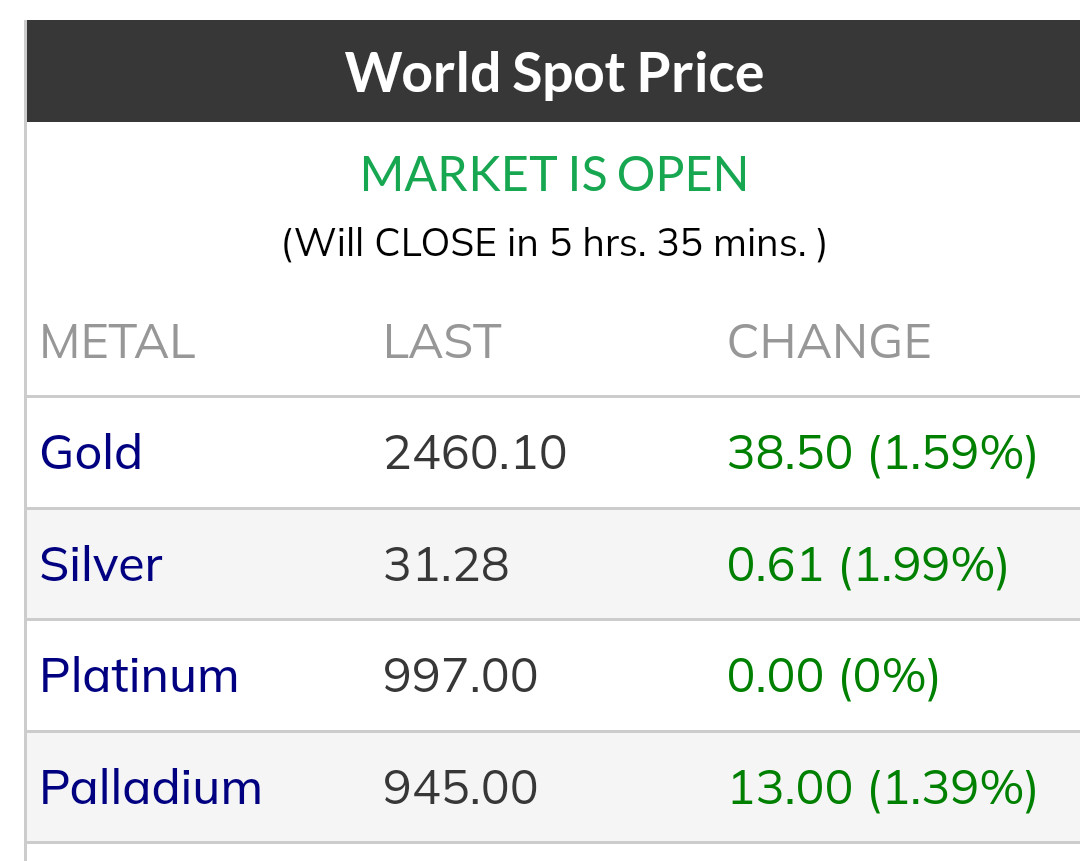Click Gold's percentage change 1.59%
1080x861 pixels.
(953, 453)
